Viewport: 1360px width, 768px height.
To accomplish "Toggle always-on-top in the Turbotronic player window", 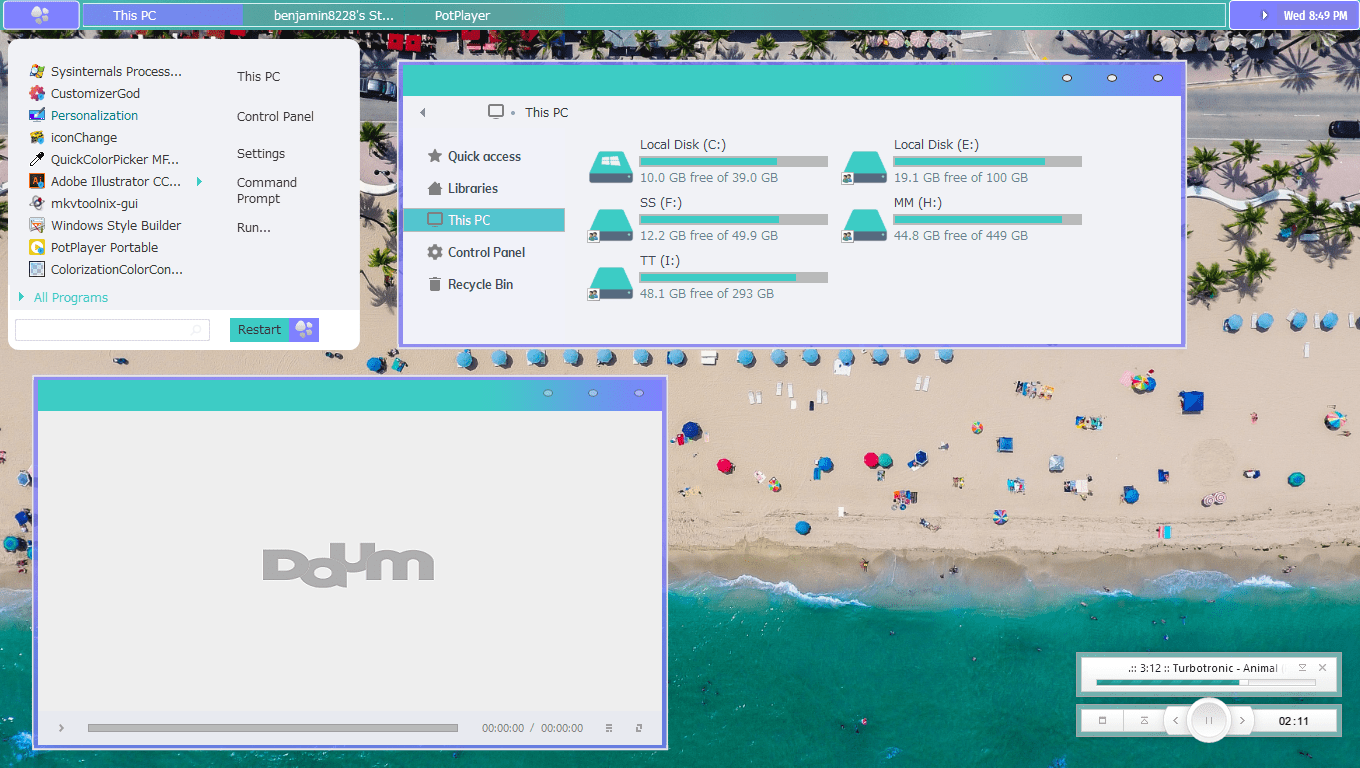I will [x=1302, y=667].
